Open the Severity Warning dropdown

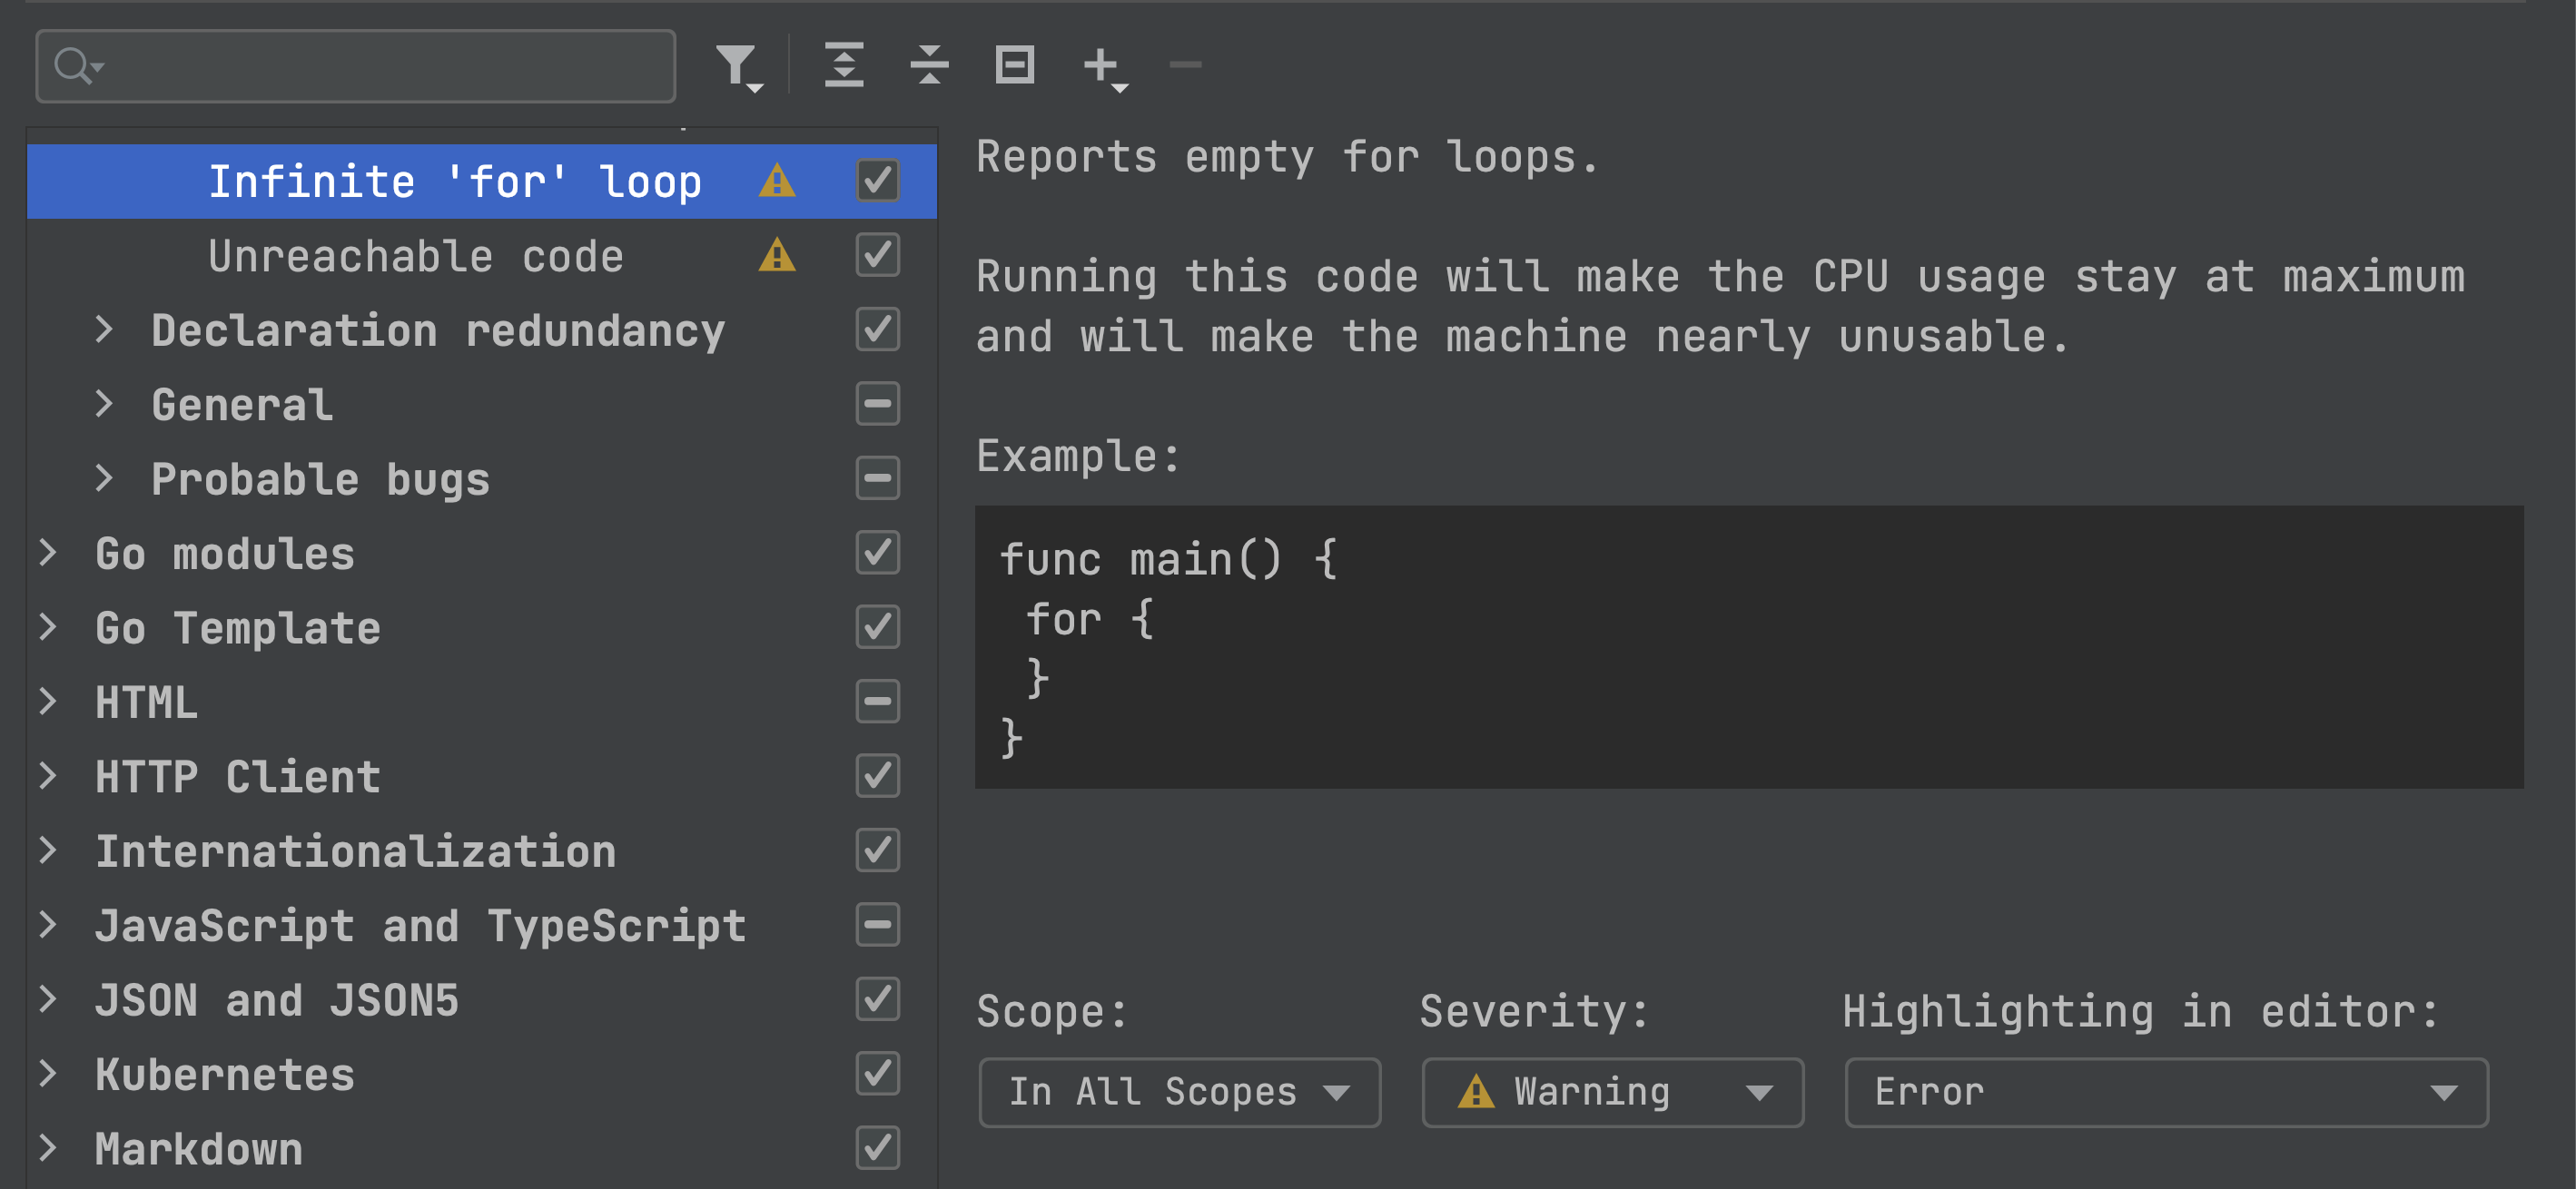coord(1611,1092)
